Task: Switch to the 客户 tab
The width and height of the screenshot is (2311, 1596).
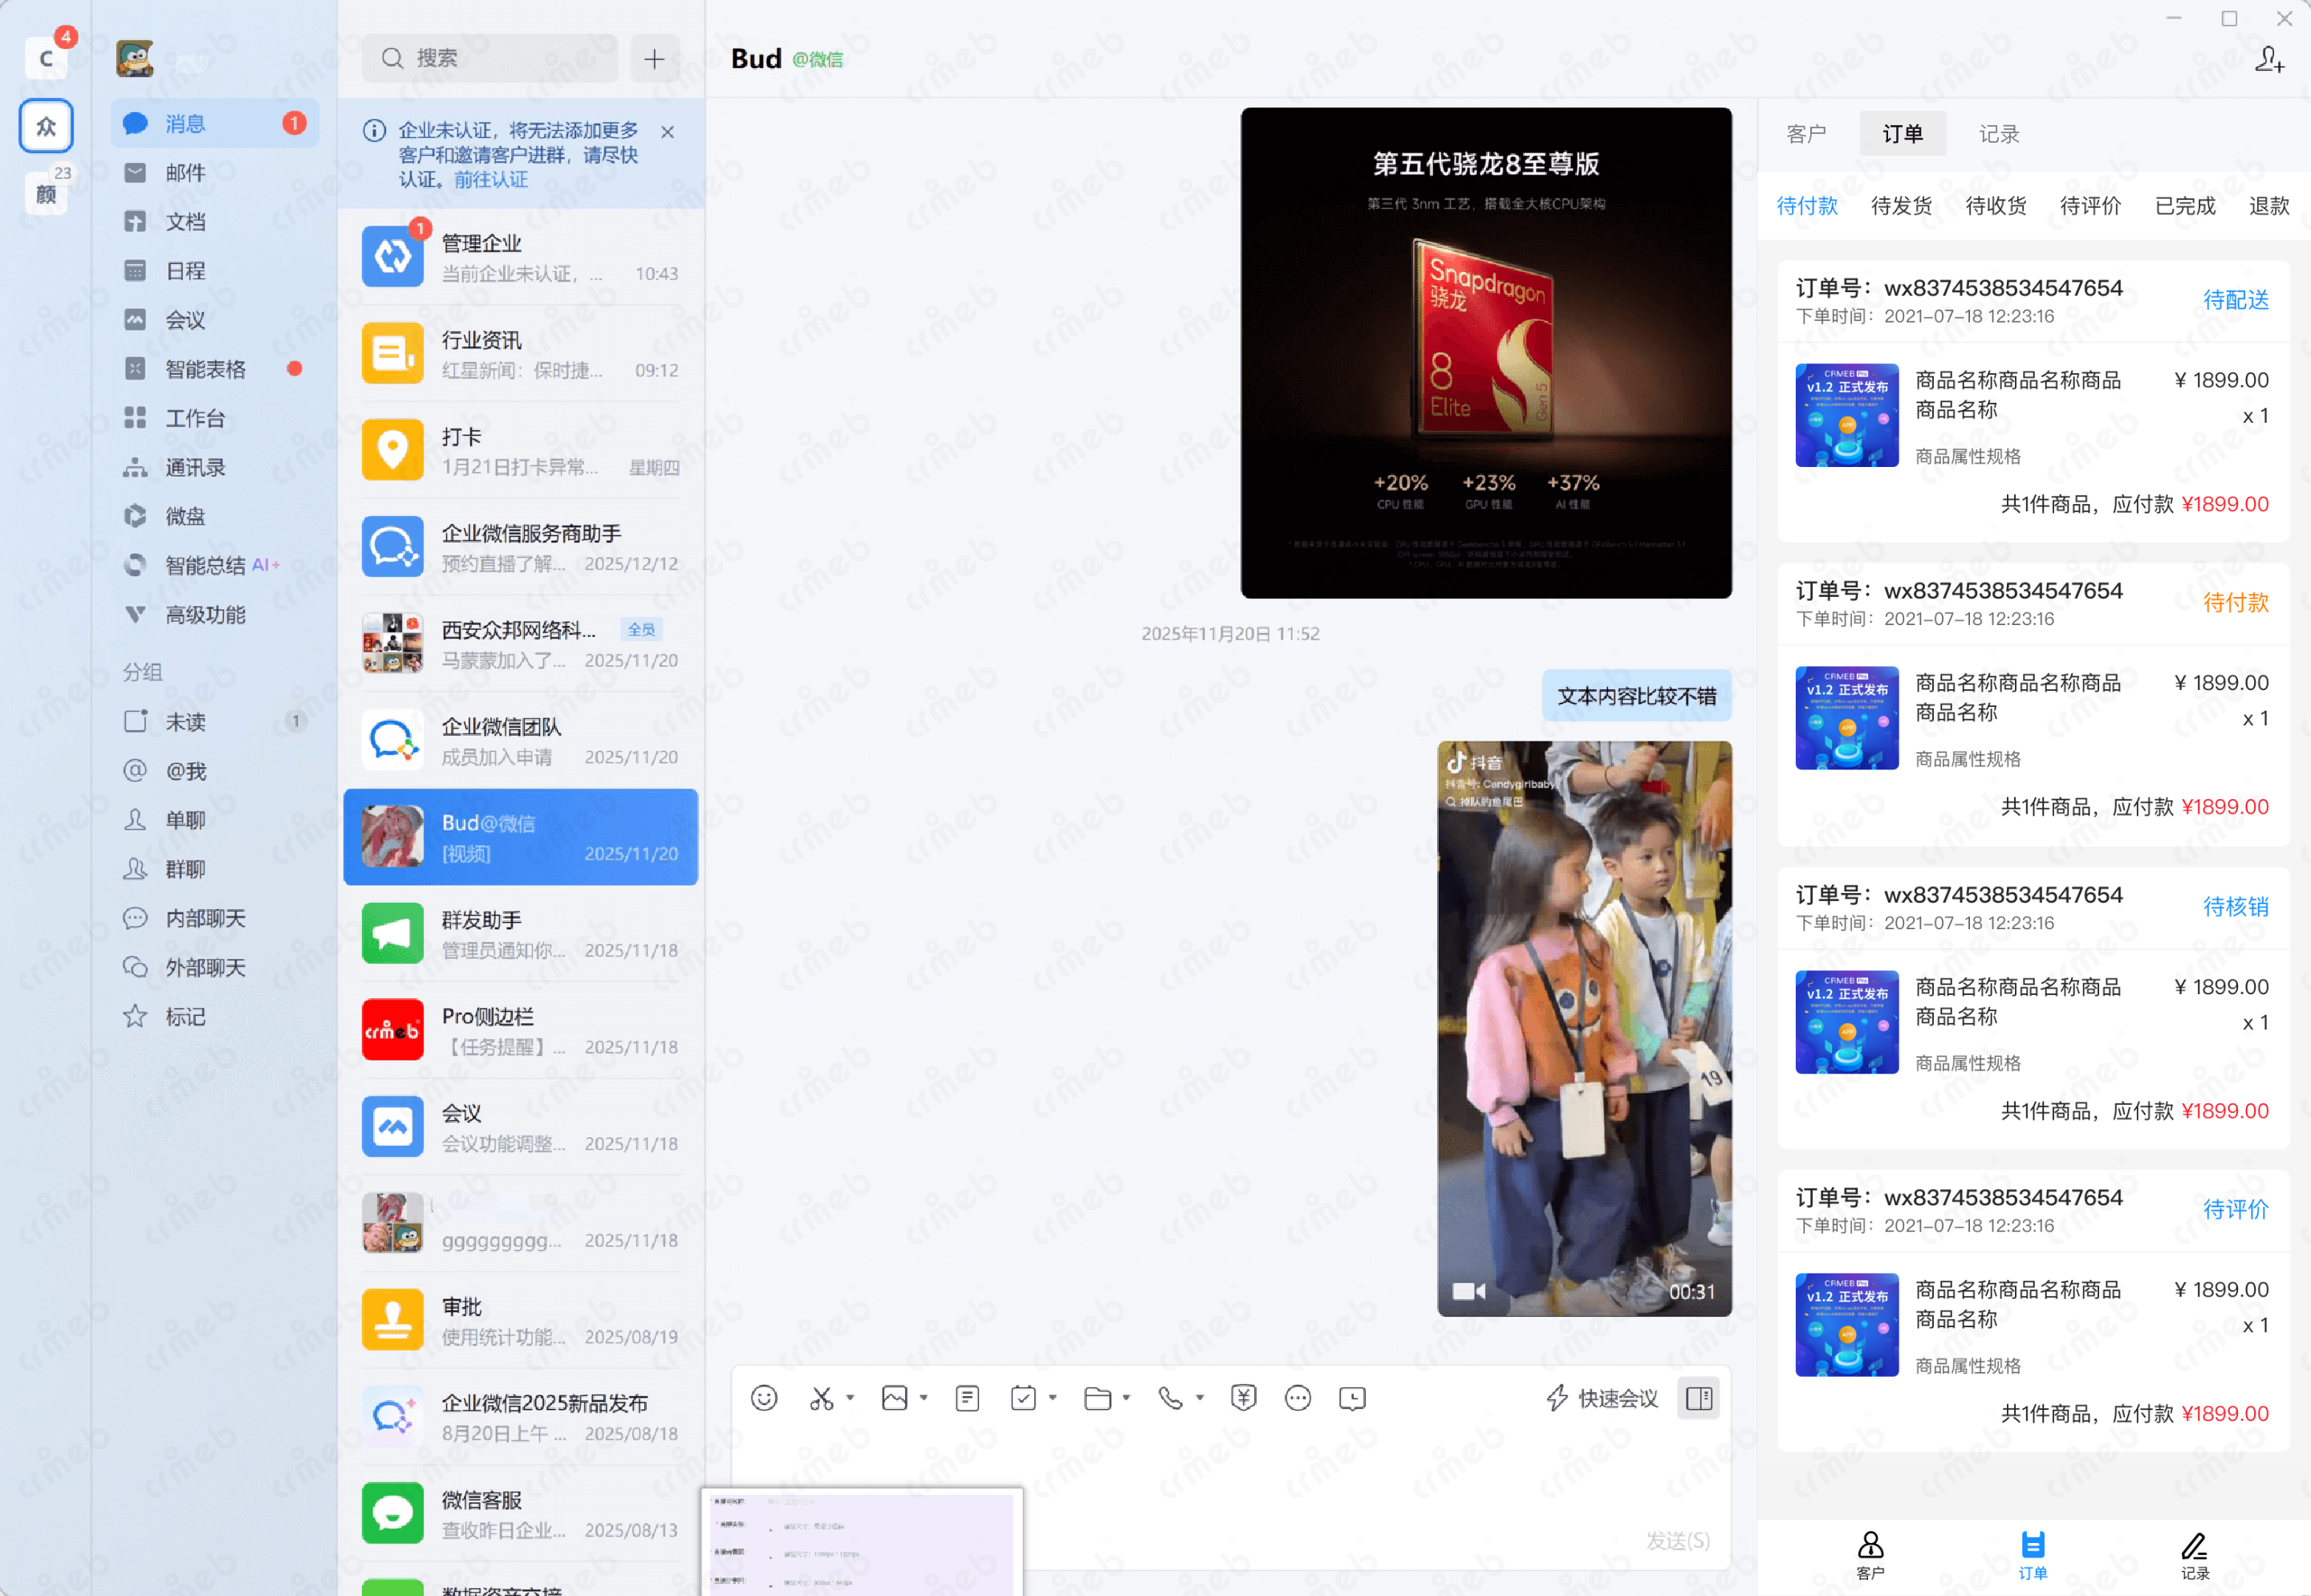Action: [x=1806, y=134]
